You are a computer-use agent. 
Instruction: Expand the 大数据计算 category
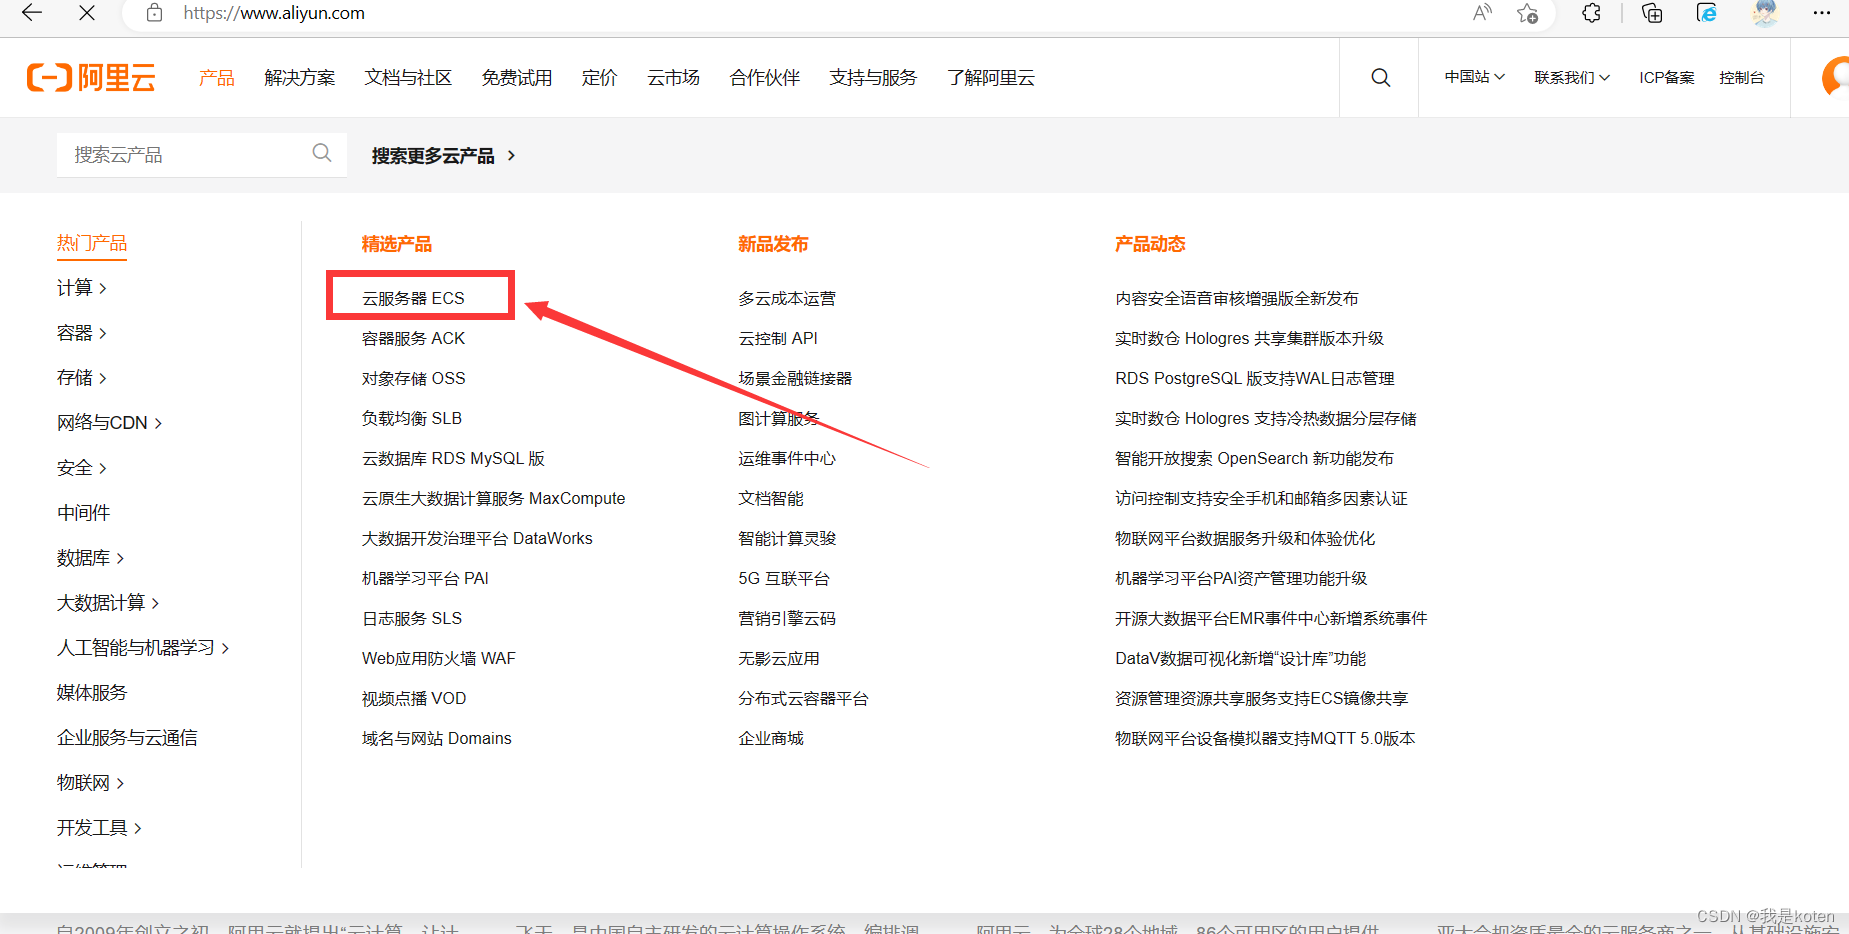109,603
